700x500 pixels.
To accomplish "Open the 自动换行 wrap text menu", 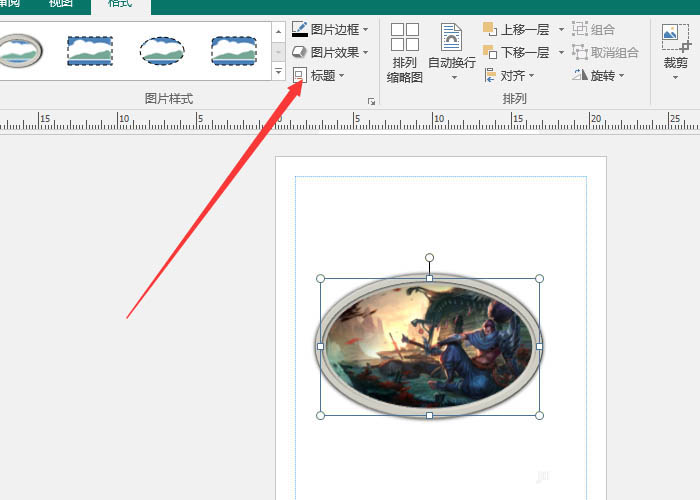I will (451, 52).
